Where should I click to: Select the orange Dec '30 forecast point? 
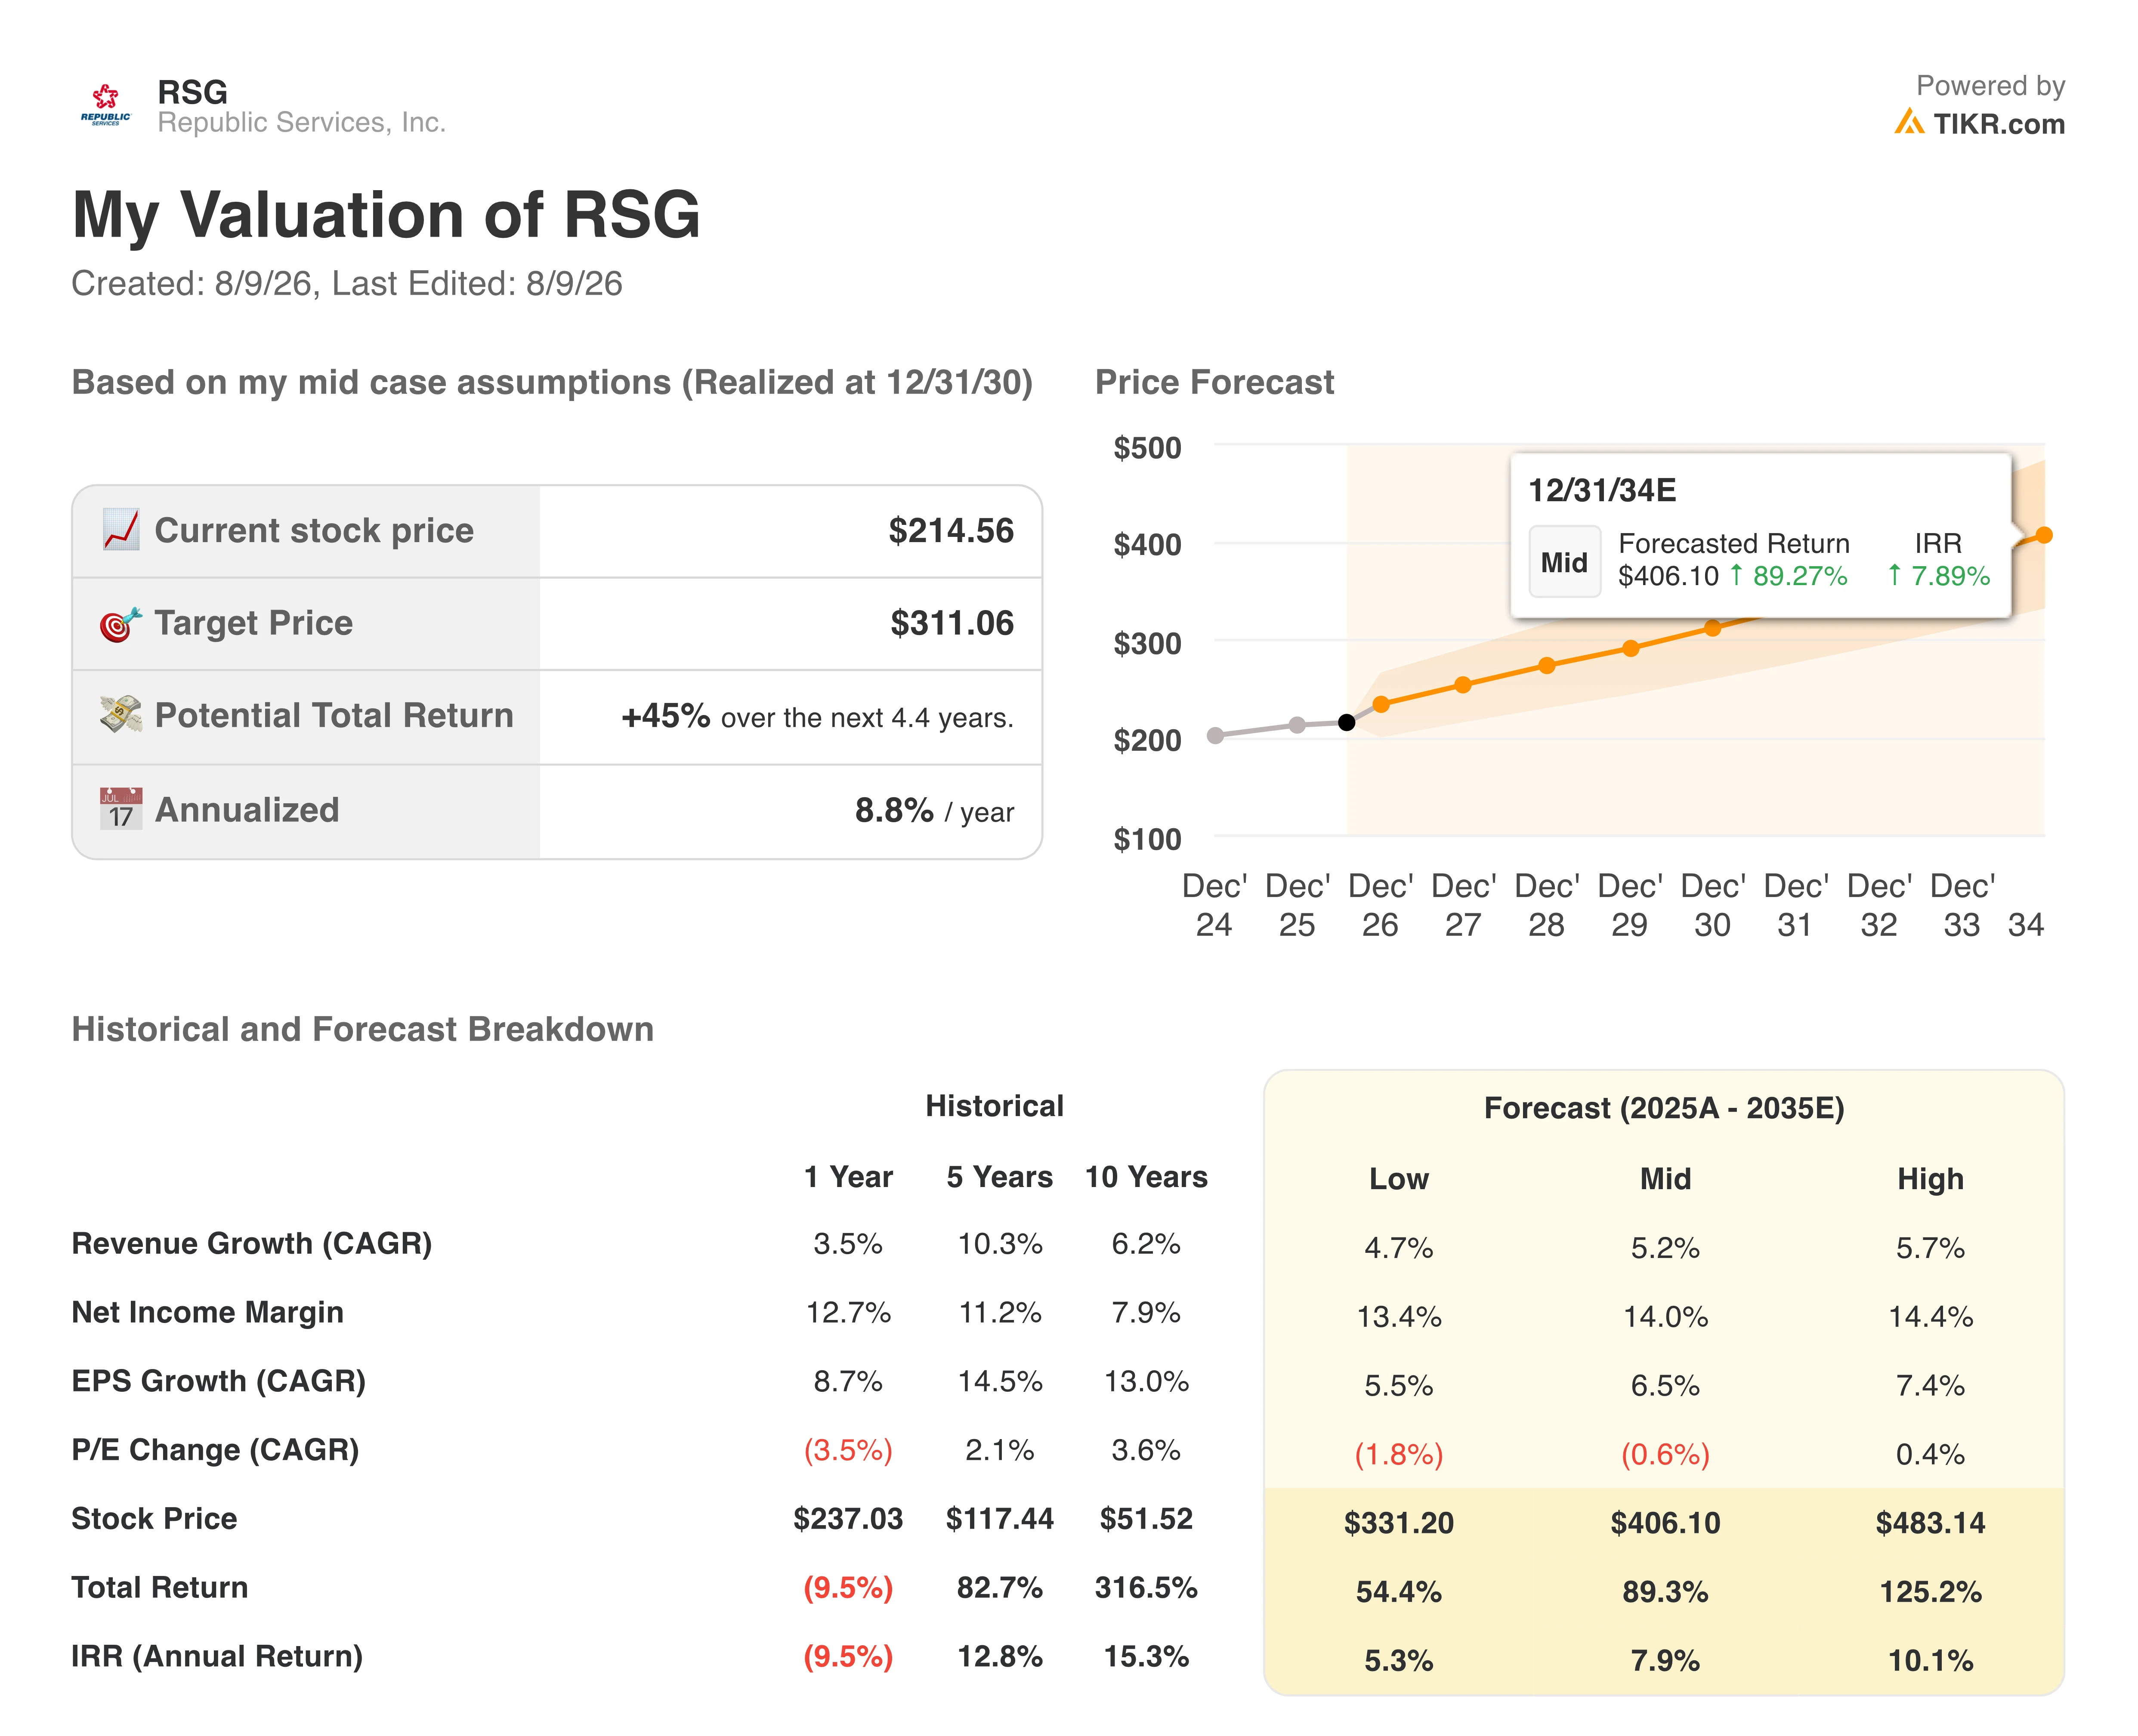click(1712, 628)
